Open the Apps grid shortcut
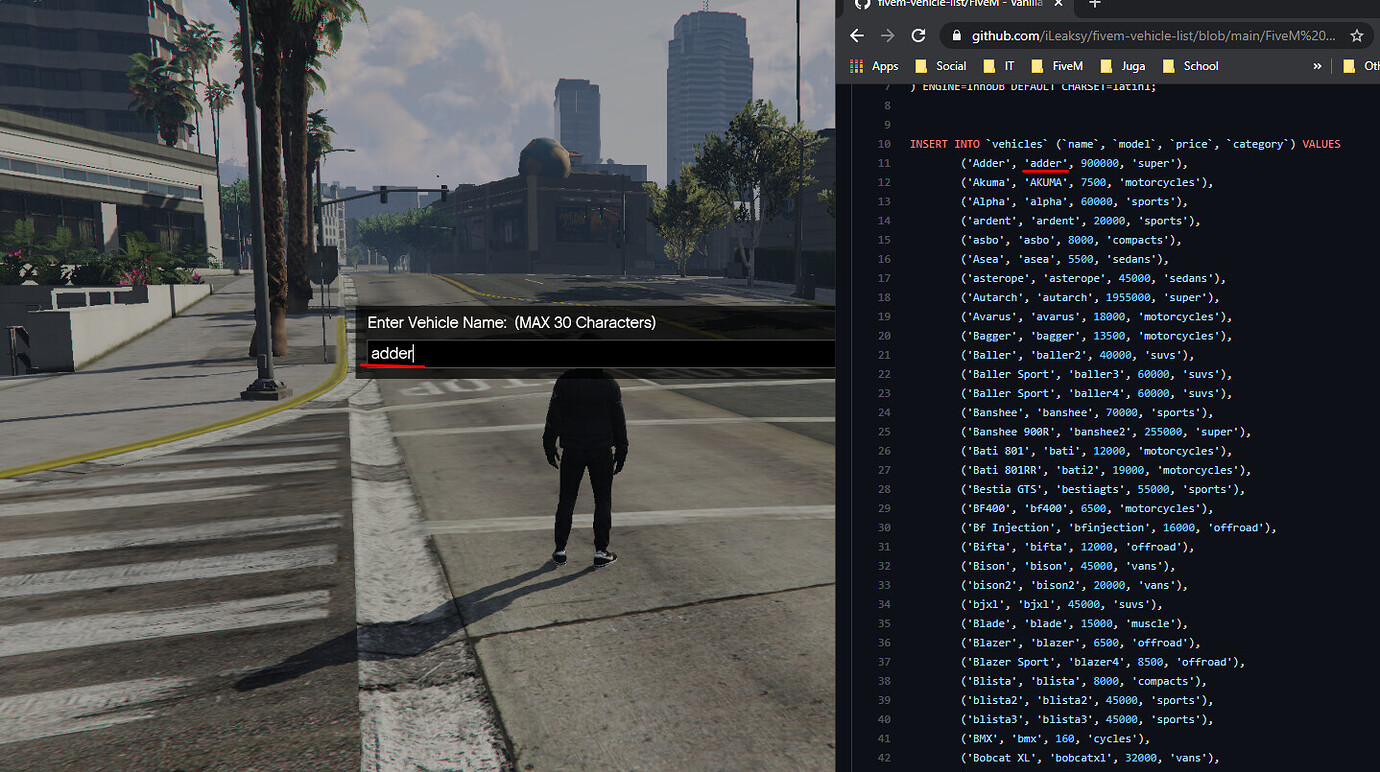The width and height of the screenshot is (1380, 772). tap(874, 66)
